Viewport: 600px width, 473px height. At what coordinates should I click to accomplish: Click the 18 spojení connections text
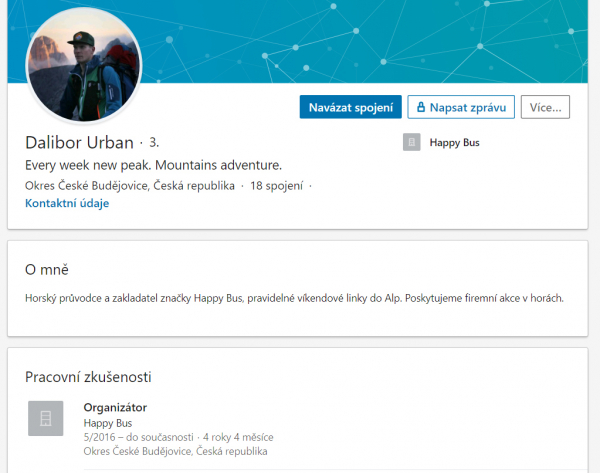coord(276,186)
